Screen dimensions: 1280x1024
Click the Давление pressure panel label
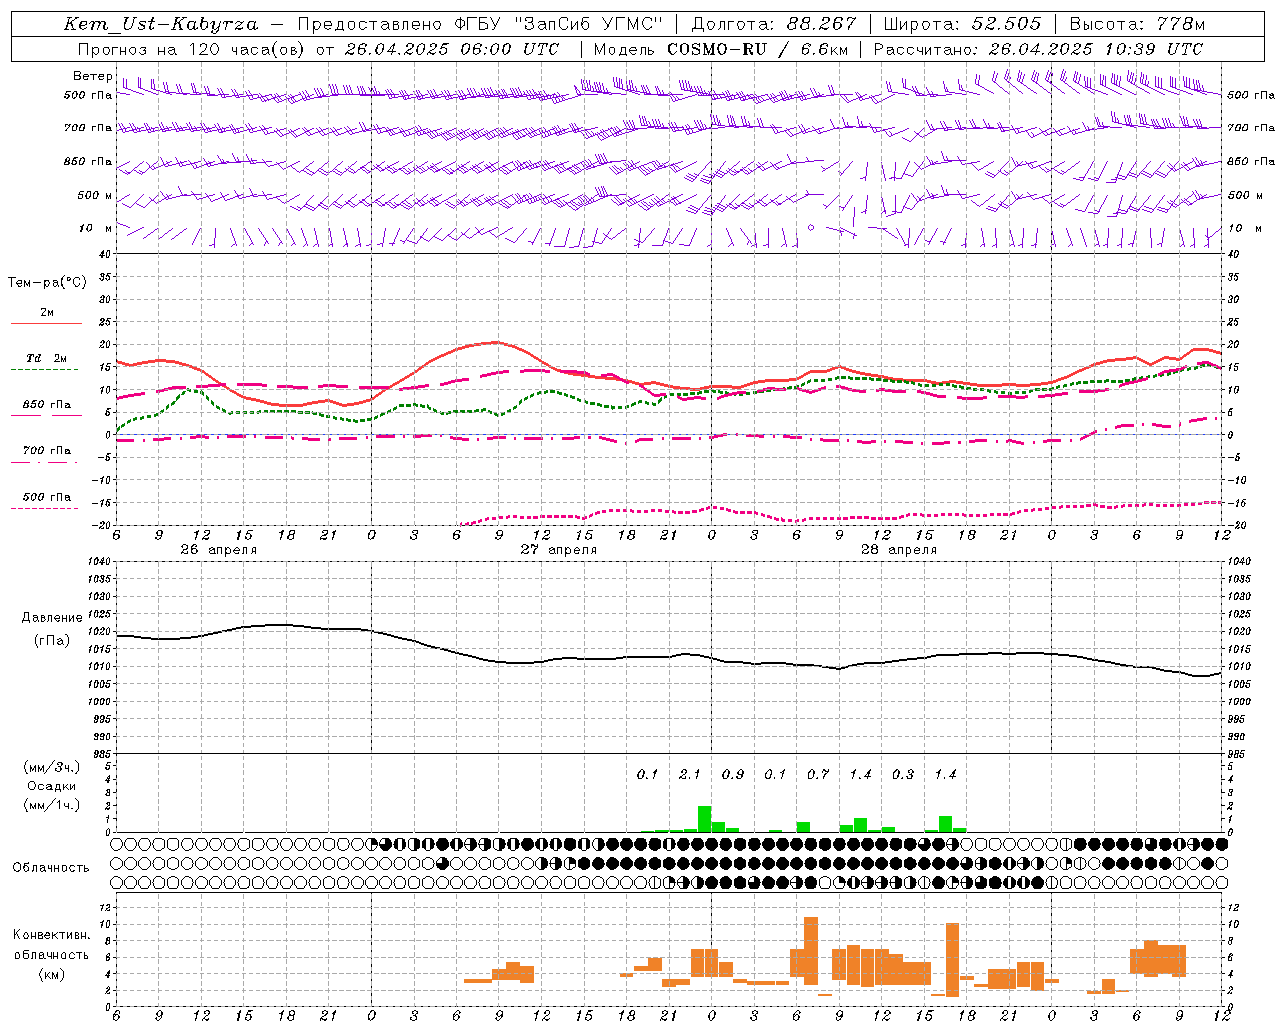[51, 618]
